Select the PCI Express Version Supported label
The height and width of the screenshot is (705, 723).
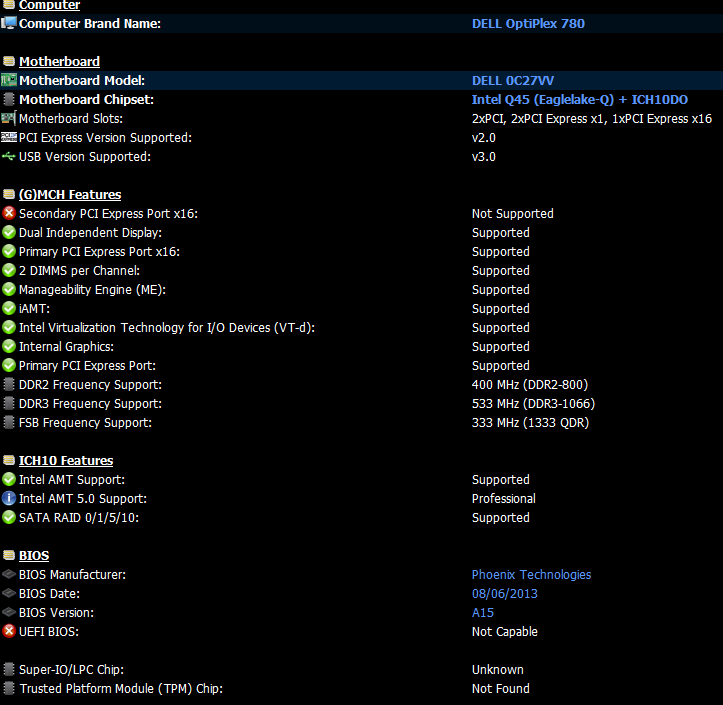(x=105, y=137)
